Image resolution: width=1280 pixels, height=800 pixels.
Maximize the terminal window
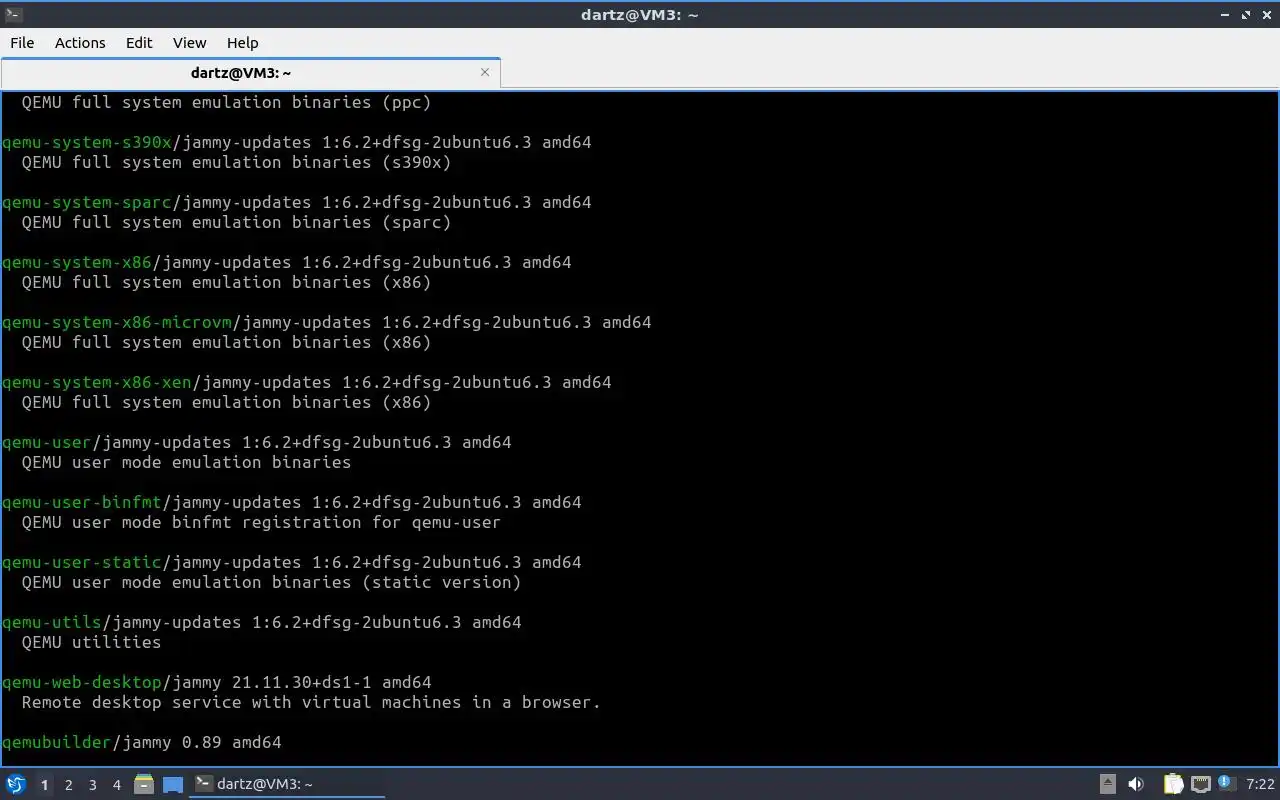click(1246, 14)
